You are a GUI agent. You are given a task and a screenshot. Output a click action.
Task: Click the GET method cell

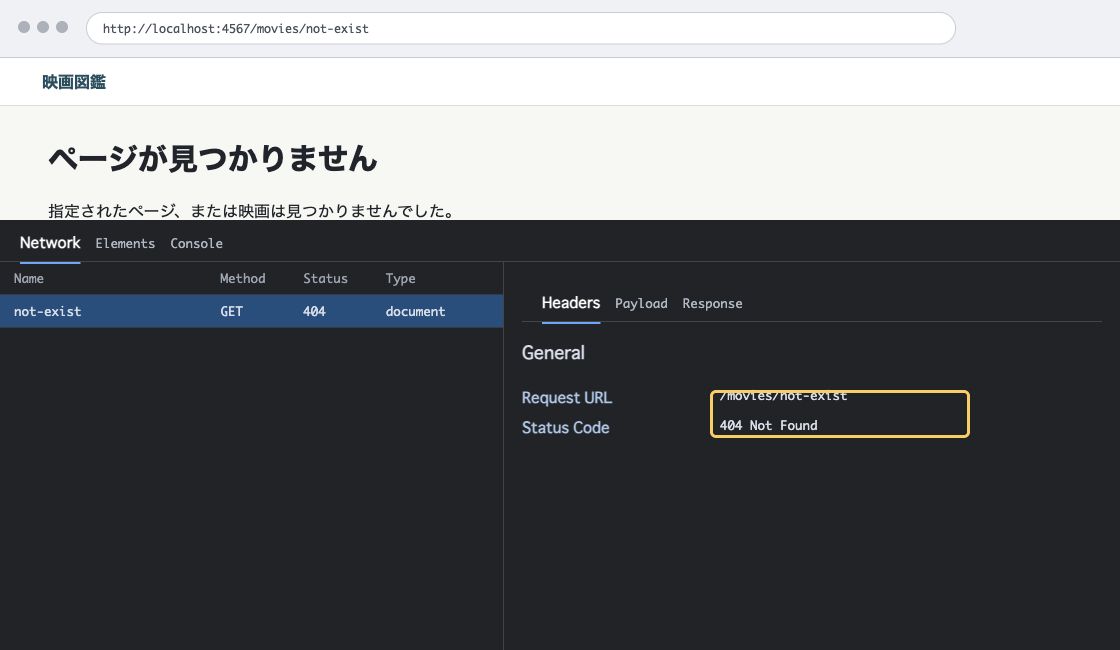231,311
